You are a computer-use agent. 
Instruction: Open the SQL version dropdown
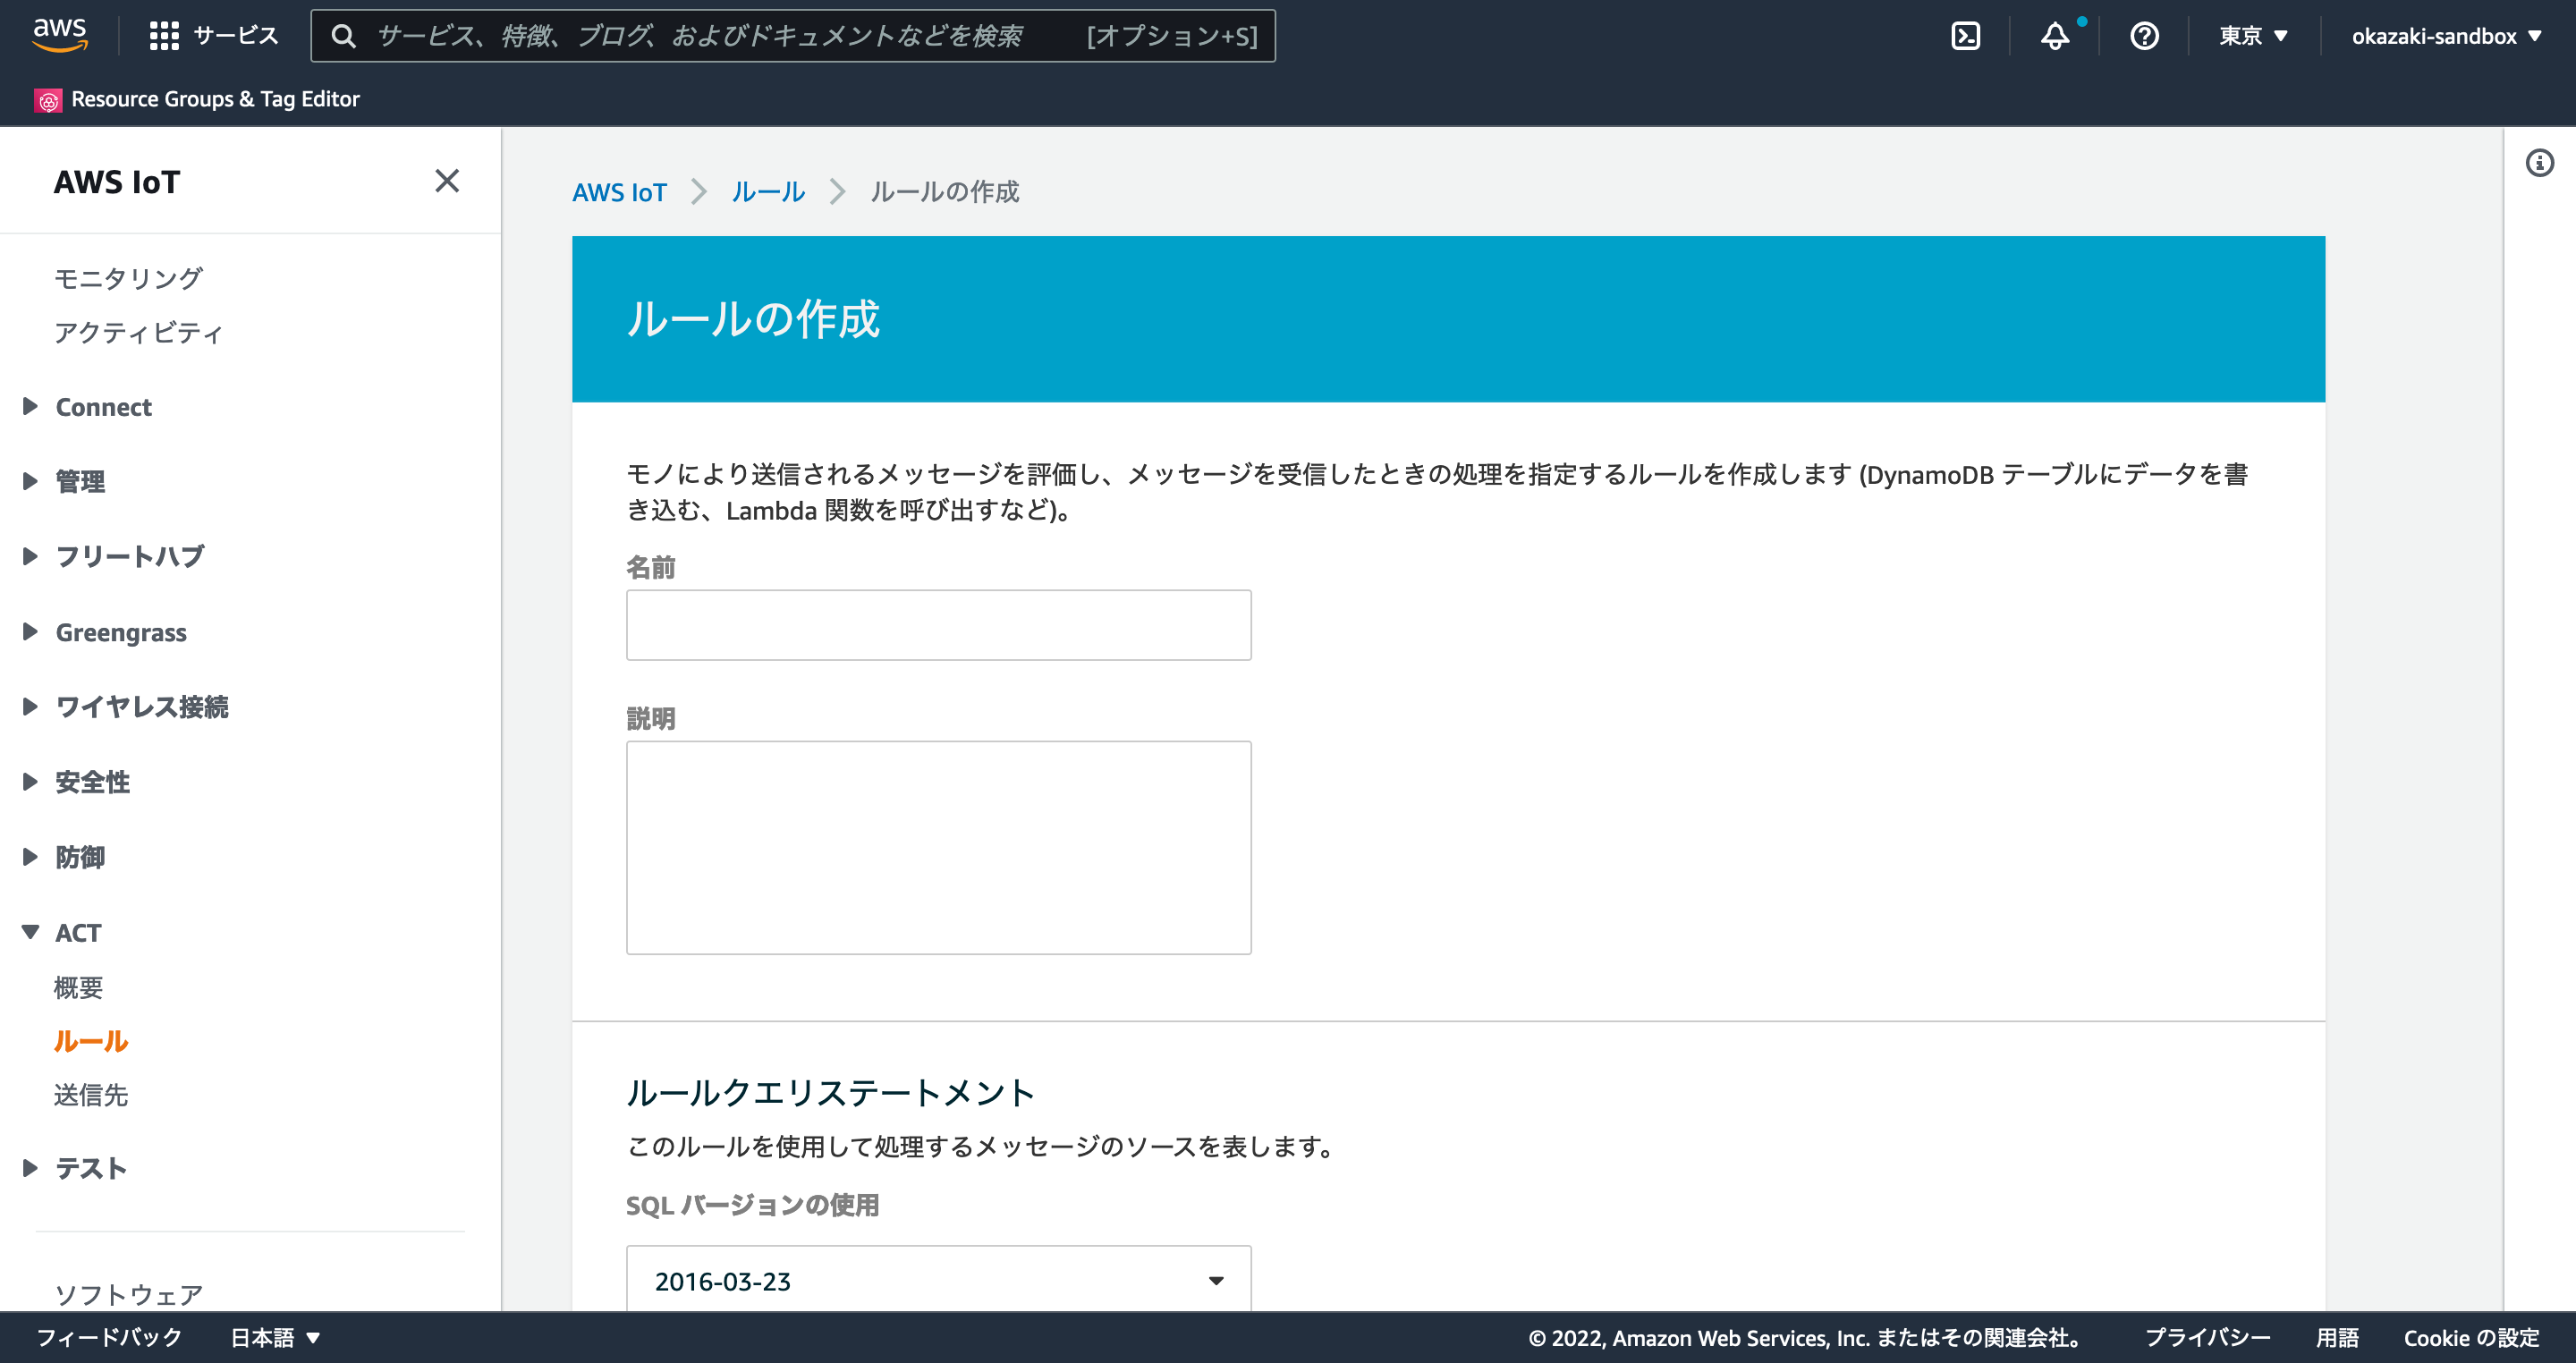tap(938, 1280)
